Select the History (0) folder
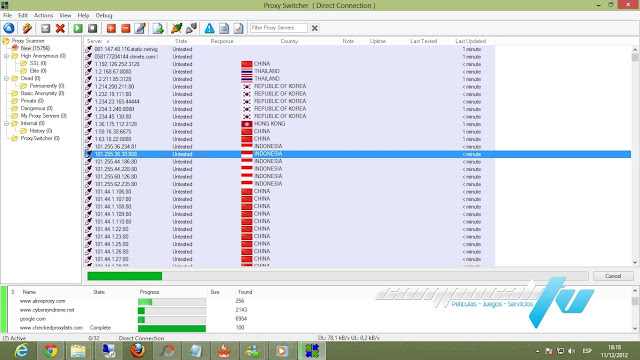Image resolution: width=640 pixels, height=360 pixels. tap(41, 131)
